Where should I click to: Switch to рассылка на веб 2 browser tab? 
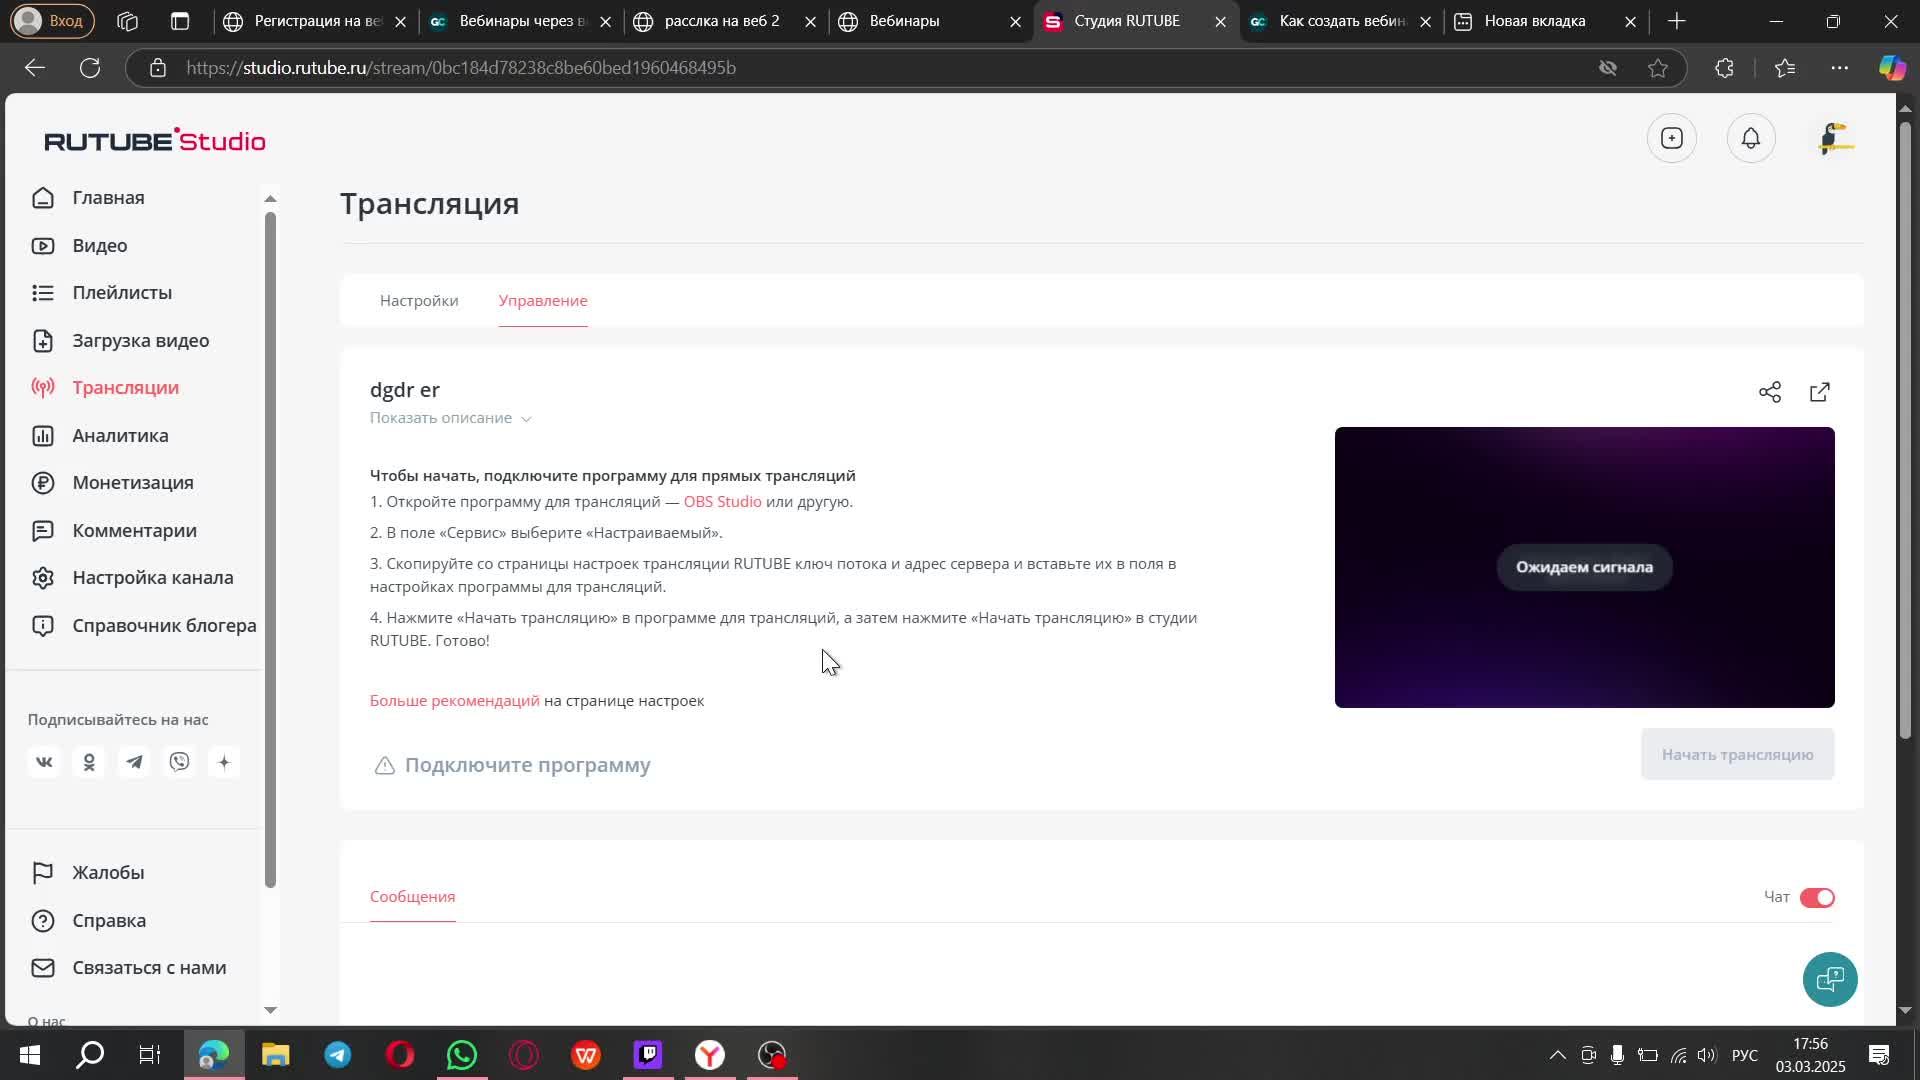(721, 21)
